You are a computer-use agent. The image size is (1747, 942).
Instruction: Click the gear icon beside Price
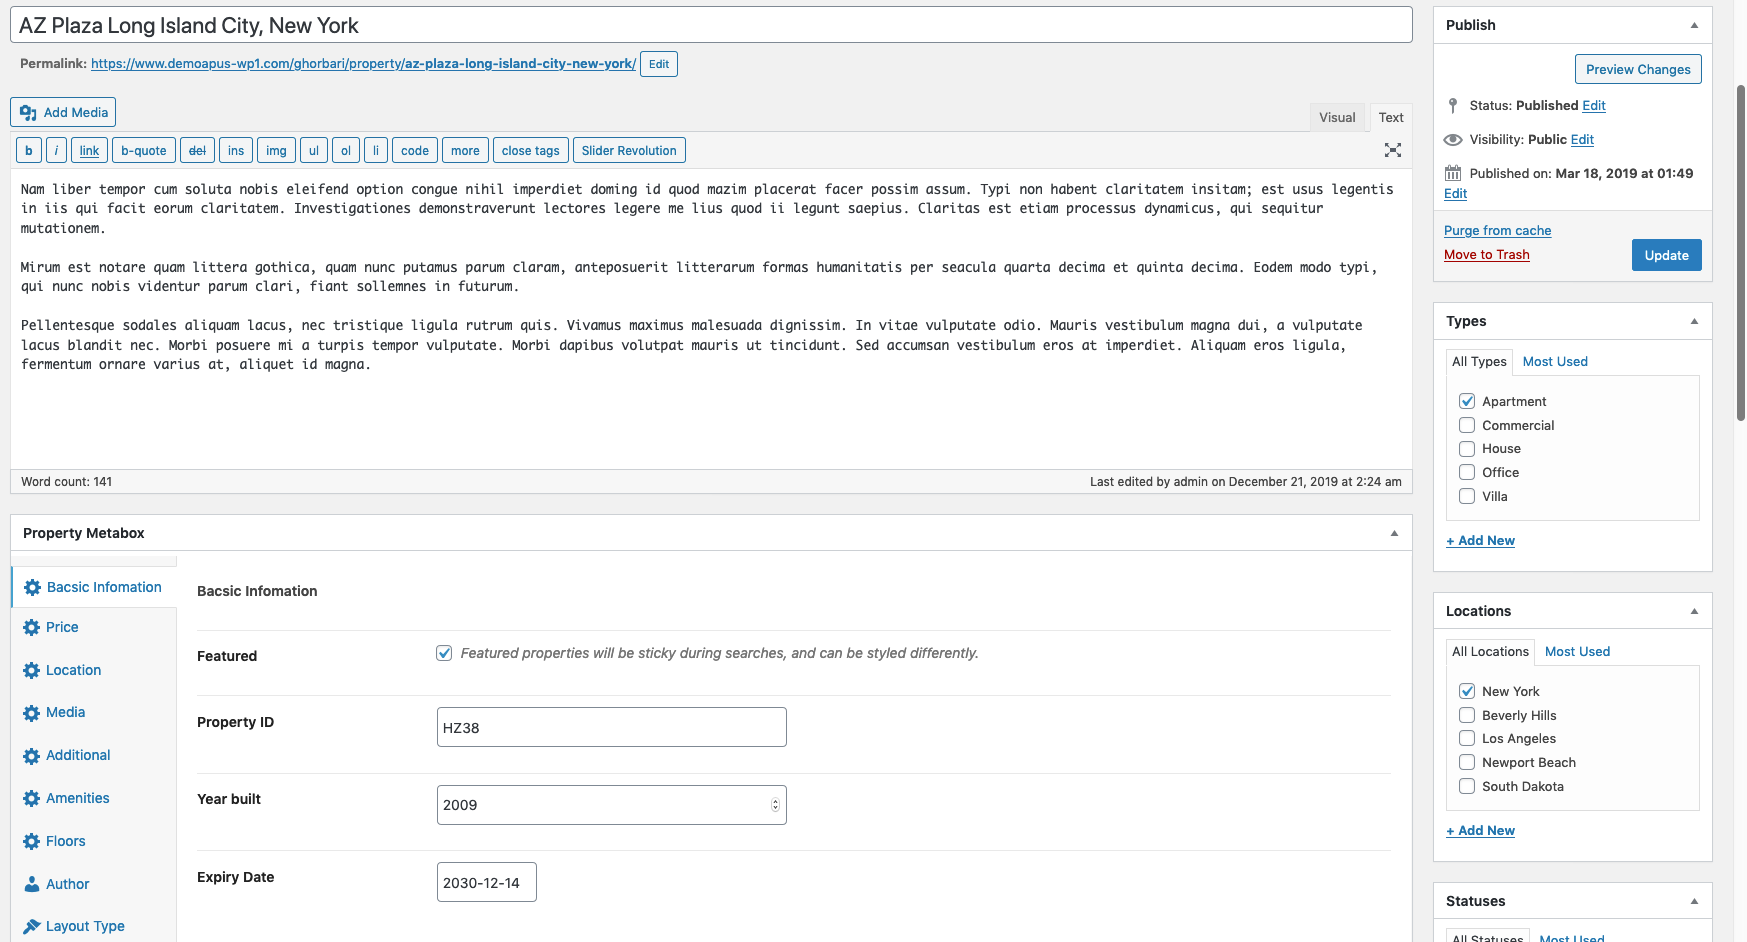tap(32, 628)
